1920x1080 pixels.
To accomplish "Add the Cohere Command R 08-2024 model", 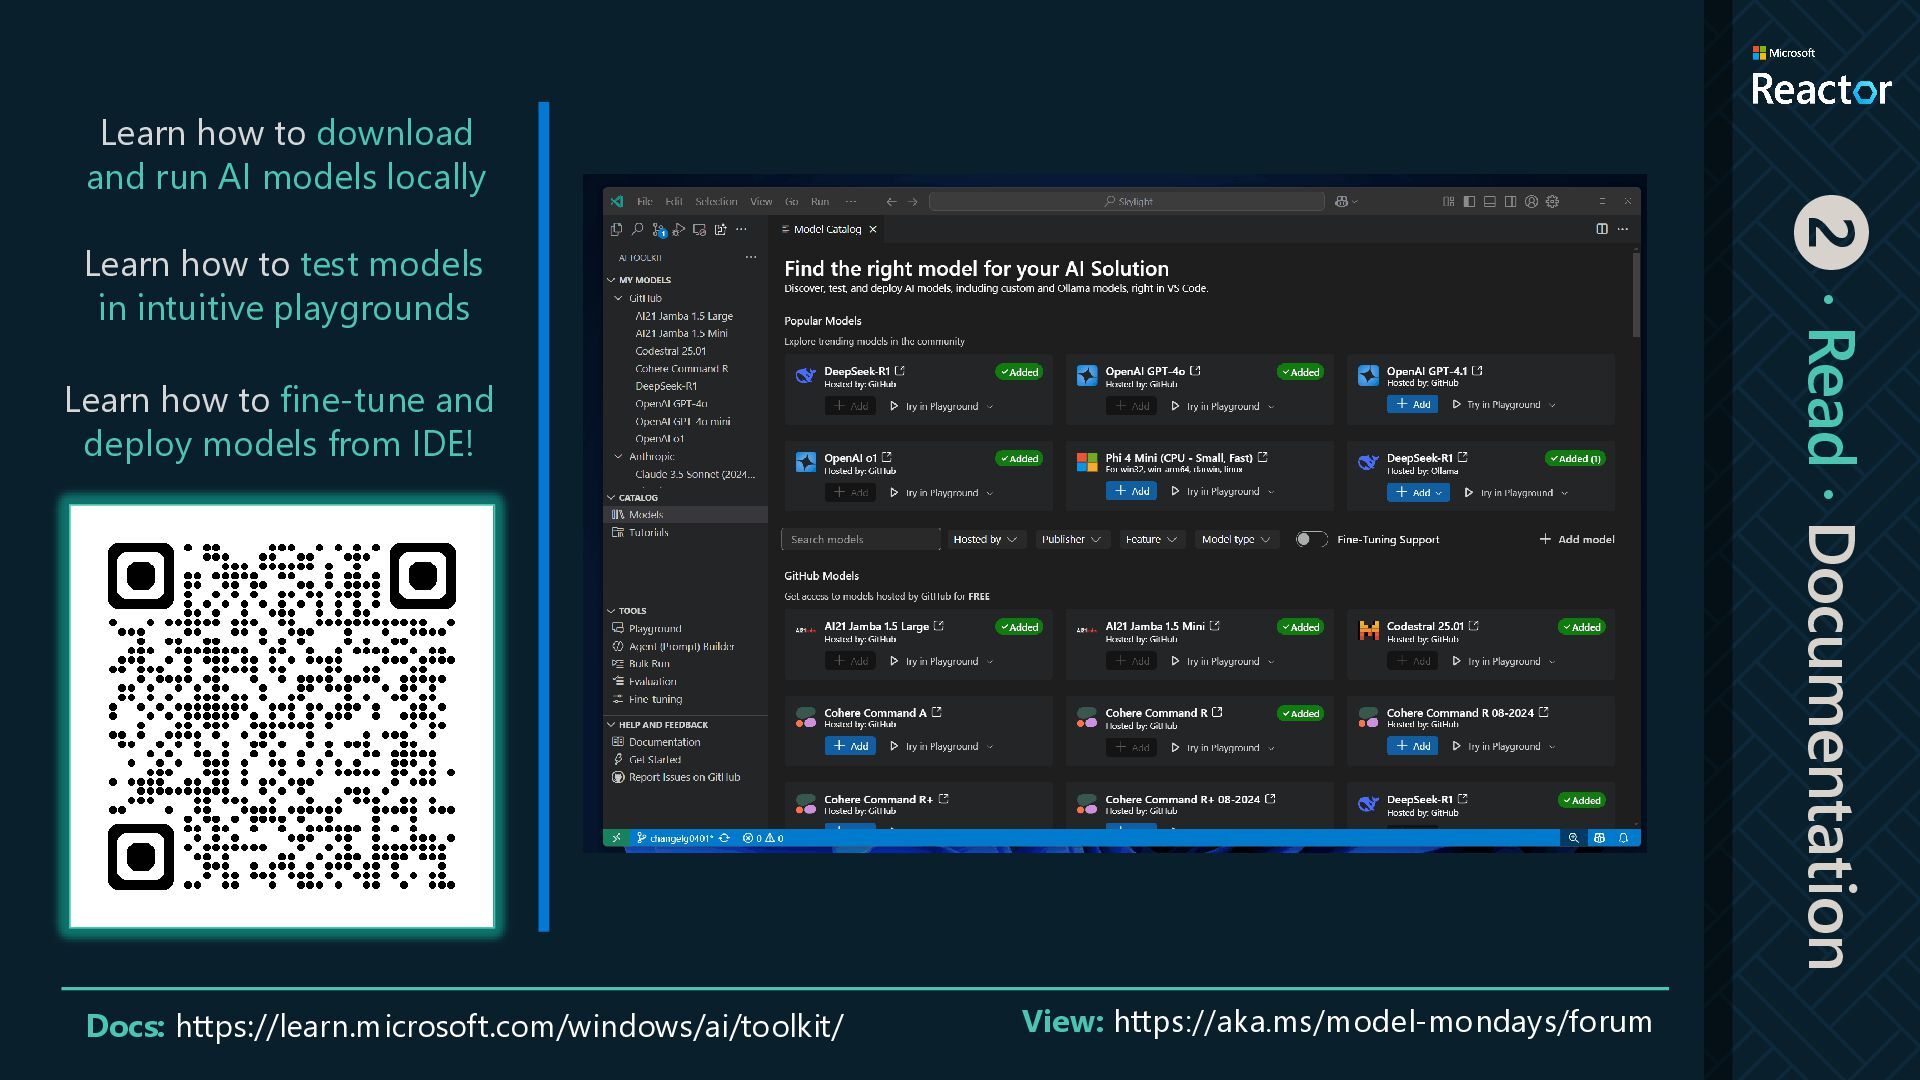I will [x=1413, y=746].
